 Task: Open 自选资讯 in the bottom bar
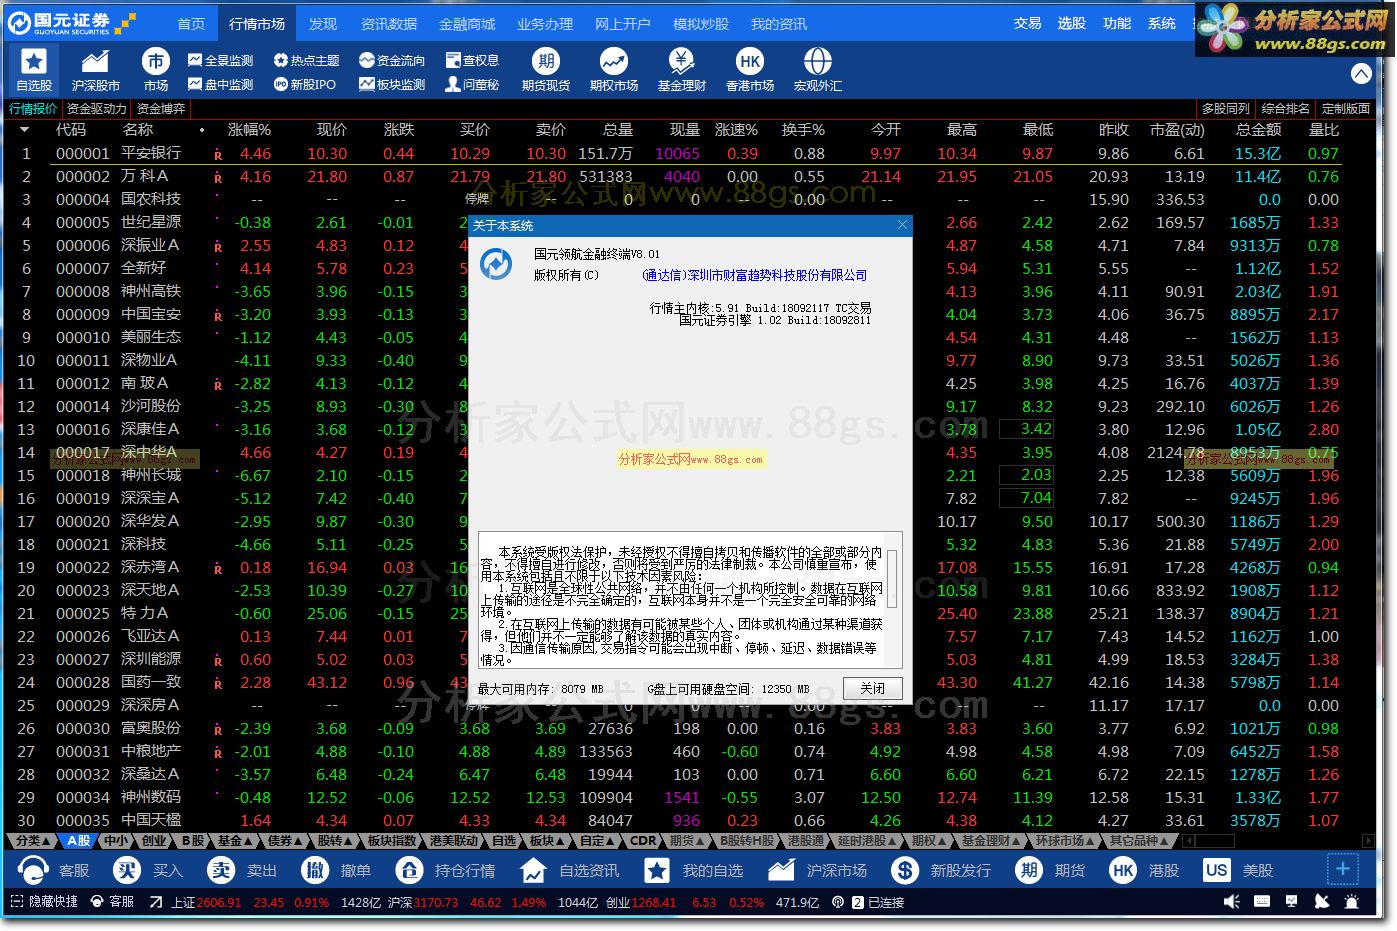pos(570,870)
